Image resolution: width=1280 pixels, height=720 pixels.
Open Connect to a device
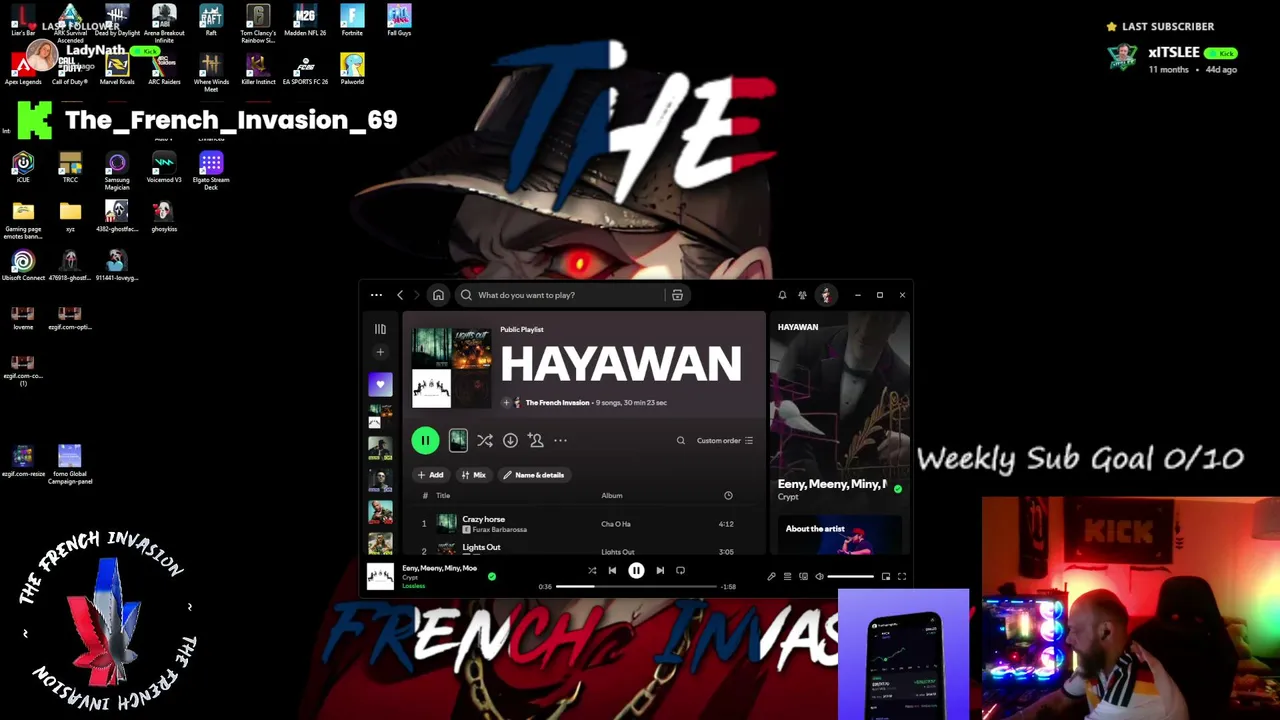click(x=803, y=576)
